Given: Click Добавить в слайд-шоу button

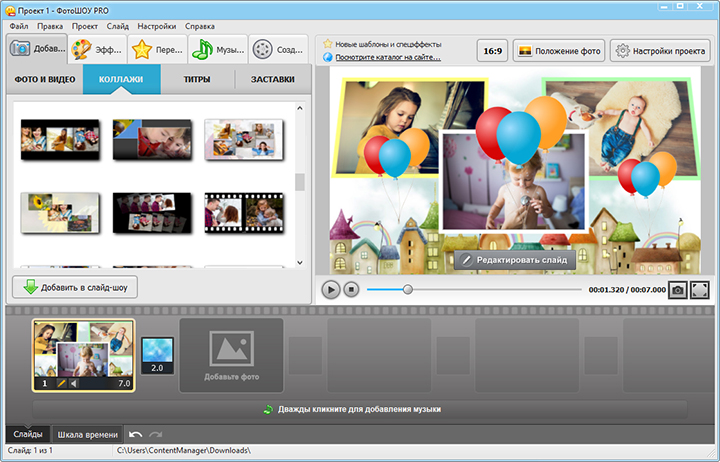Looking at the screenshot, I should click(76, 287).
